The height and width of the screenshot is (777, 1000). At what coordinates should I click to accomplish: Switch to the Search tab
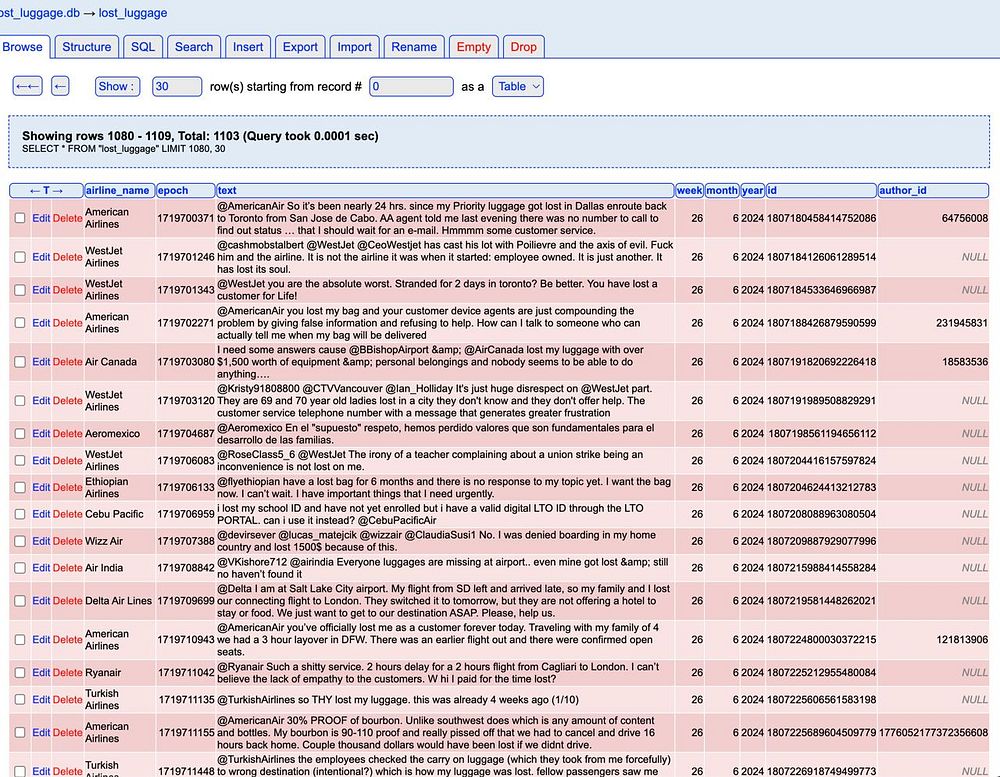(194, 47)
